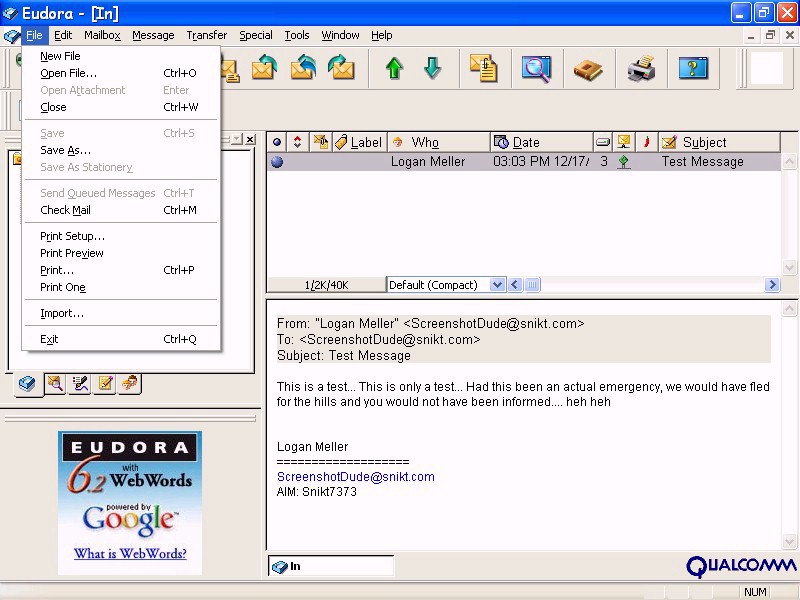Sort by the Priority column icon
The image size is (800, 600).
pos(297,142)
